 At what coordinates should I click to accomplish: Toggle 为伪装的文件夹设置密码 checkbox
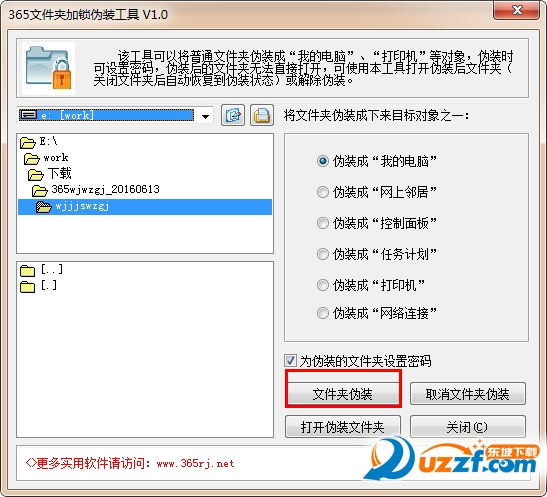(290, 361)
